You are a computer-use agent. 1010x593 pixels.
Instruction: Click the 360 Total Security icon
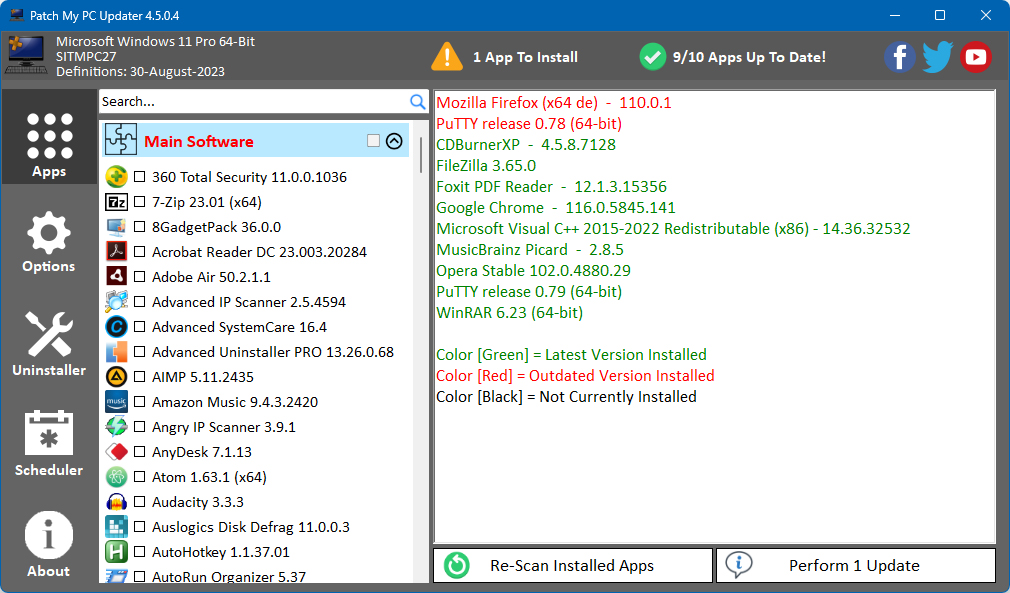(x=117, y=177)
